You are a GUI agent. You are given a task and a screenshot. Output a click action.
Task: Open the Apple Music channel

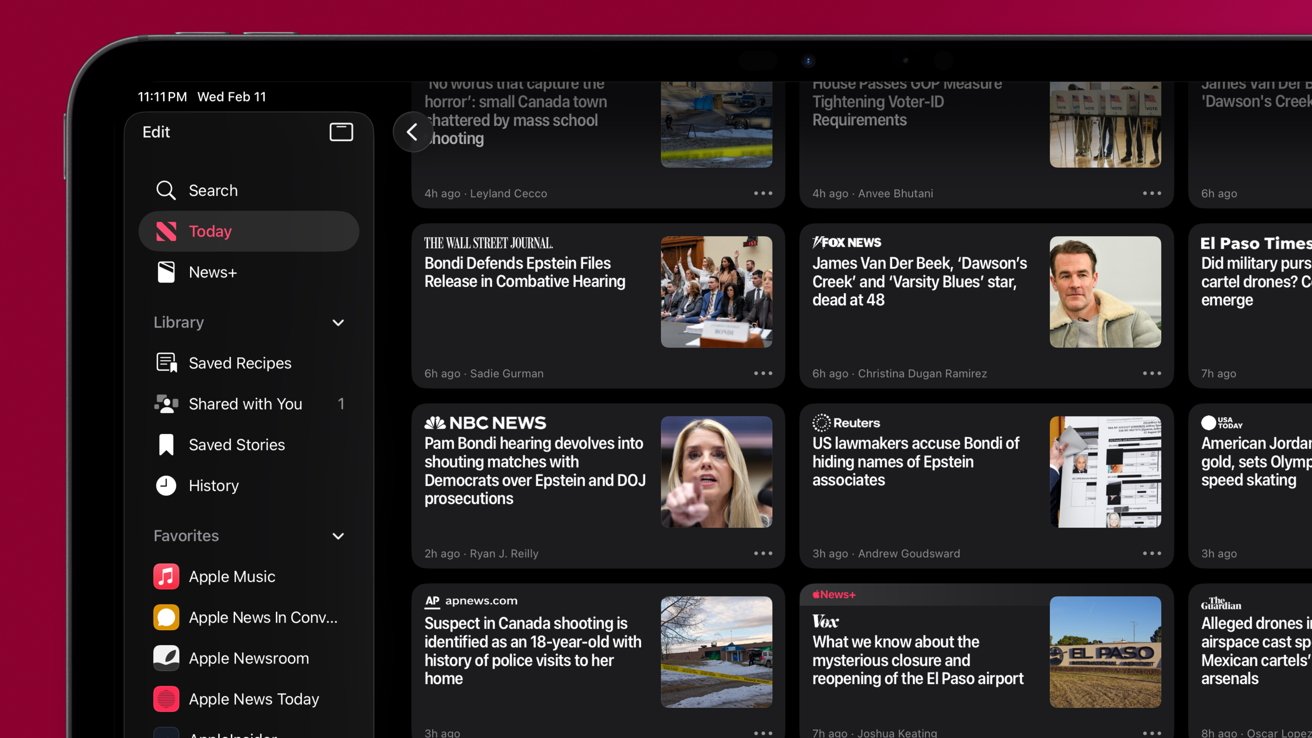pos(233,576)
